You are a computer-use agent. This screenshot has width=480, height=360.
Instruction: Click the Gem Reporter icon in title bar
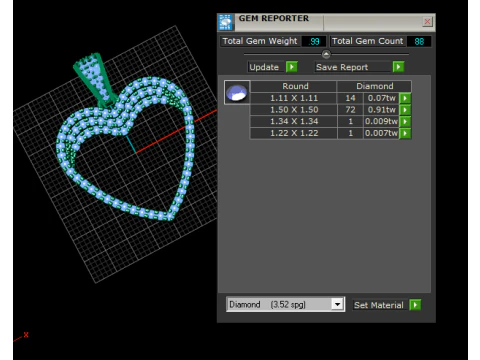pyautogui.click(x=225, y=22)
